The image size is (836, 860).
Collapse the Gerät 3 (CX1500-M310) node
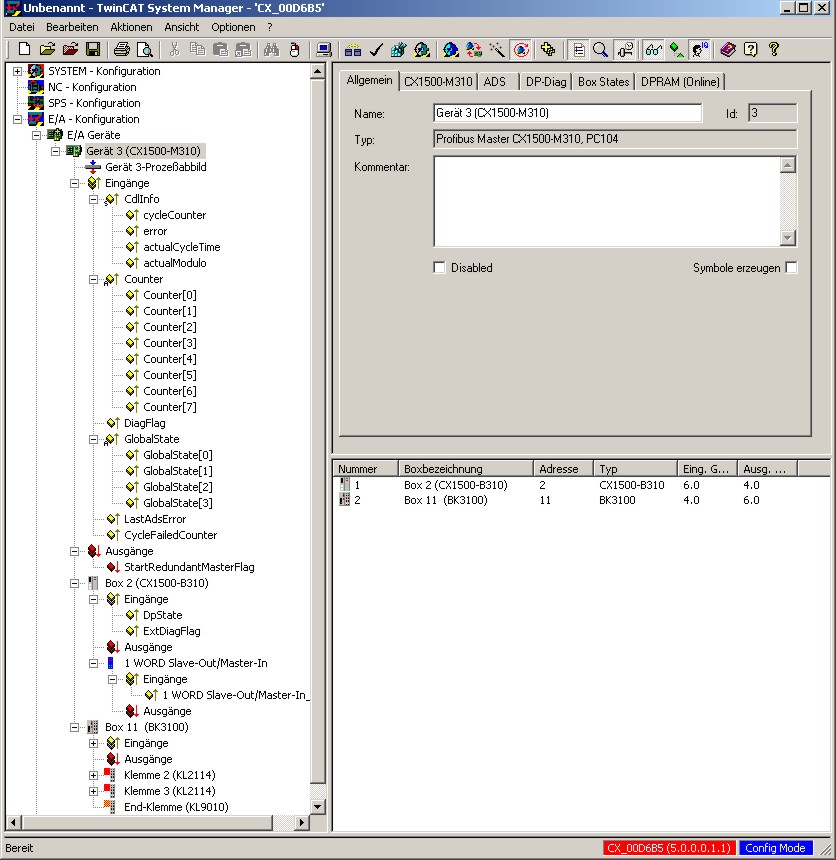pyautogui.click(x=56, y=151)
